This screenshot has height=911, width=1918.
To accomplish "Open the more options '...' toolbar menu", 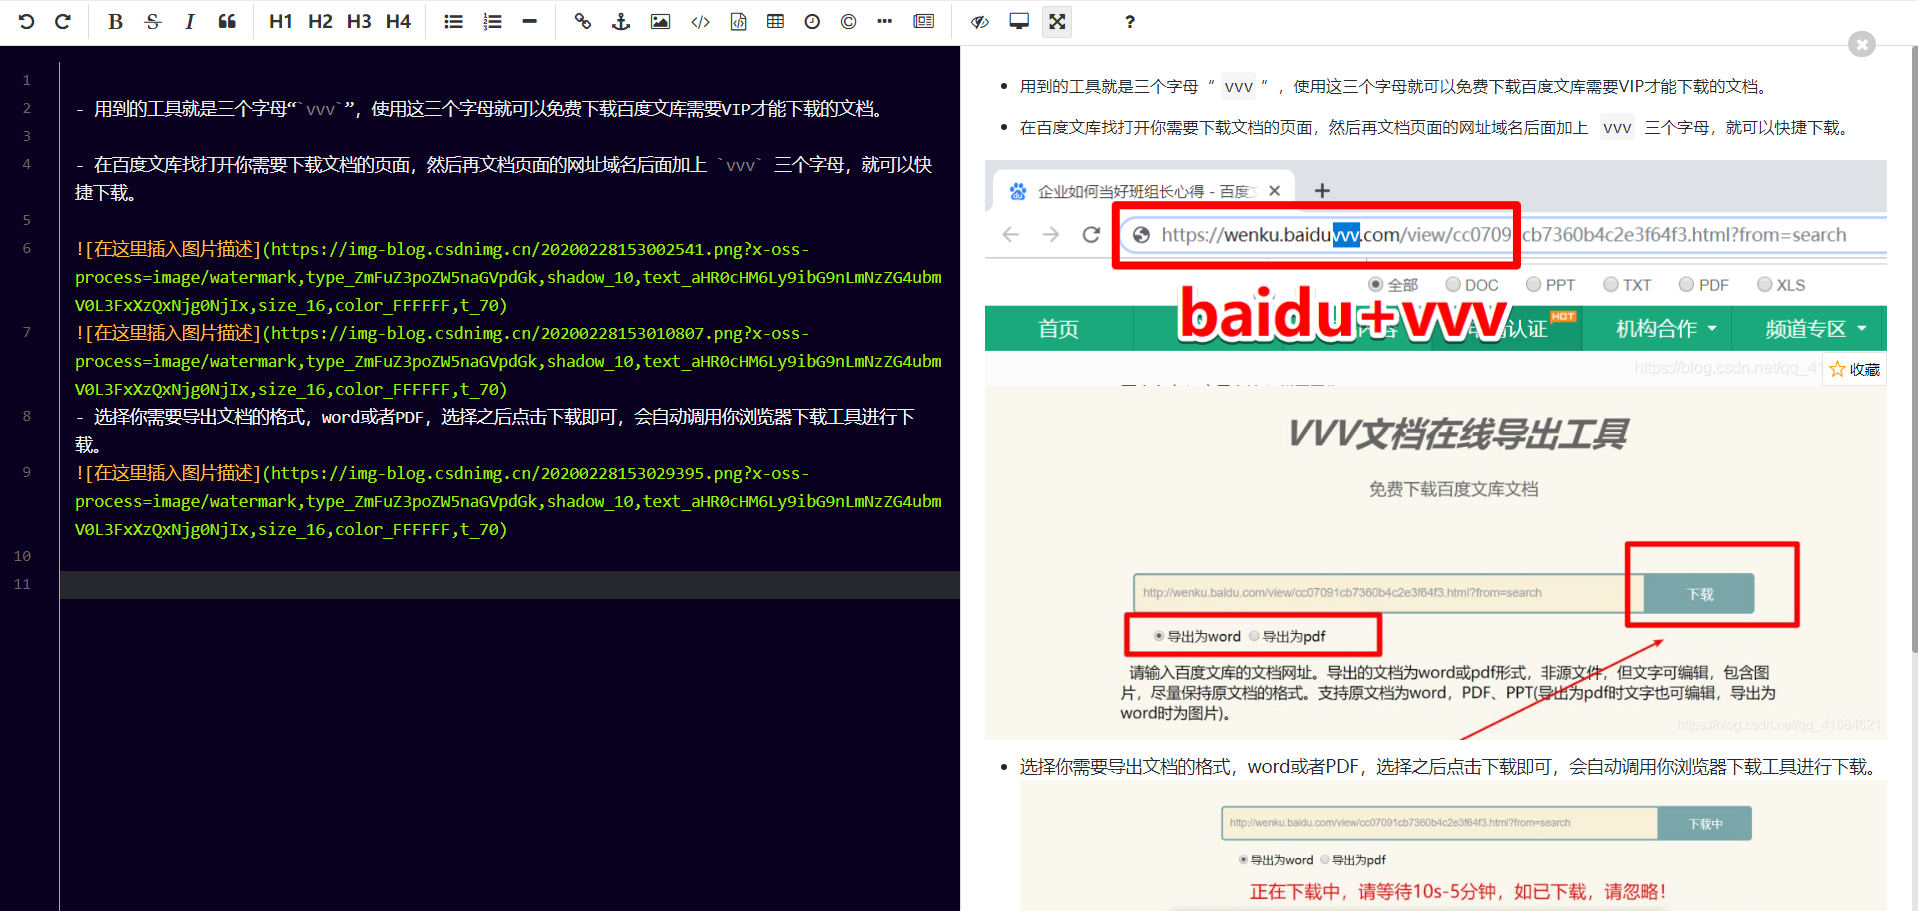I will tap(884, 21).
